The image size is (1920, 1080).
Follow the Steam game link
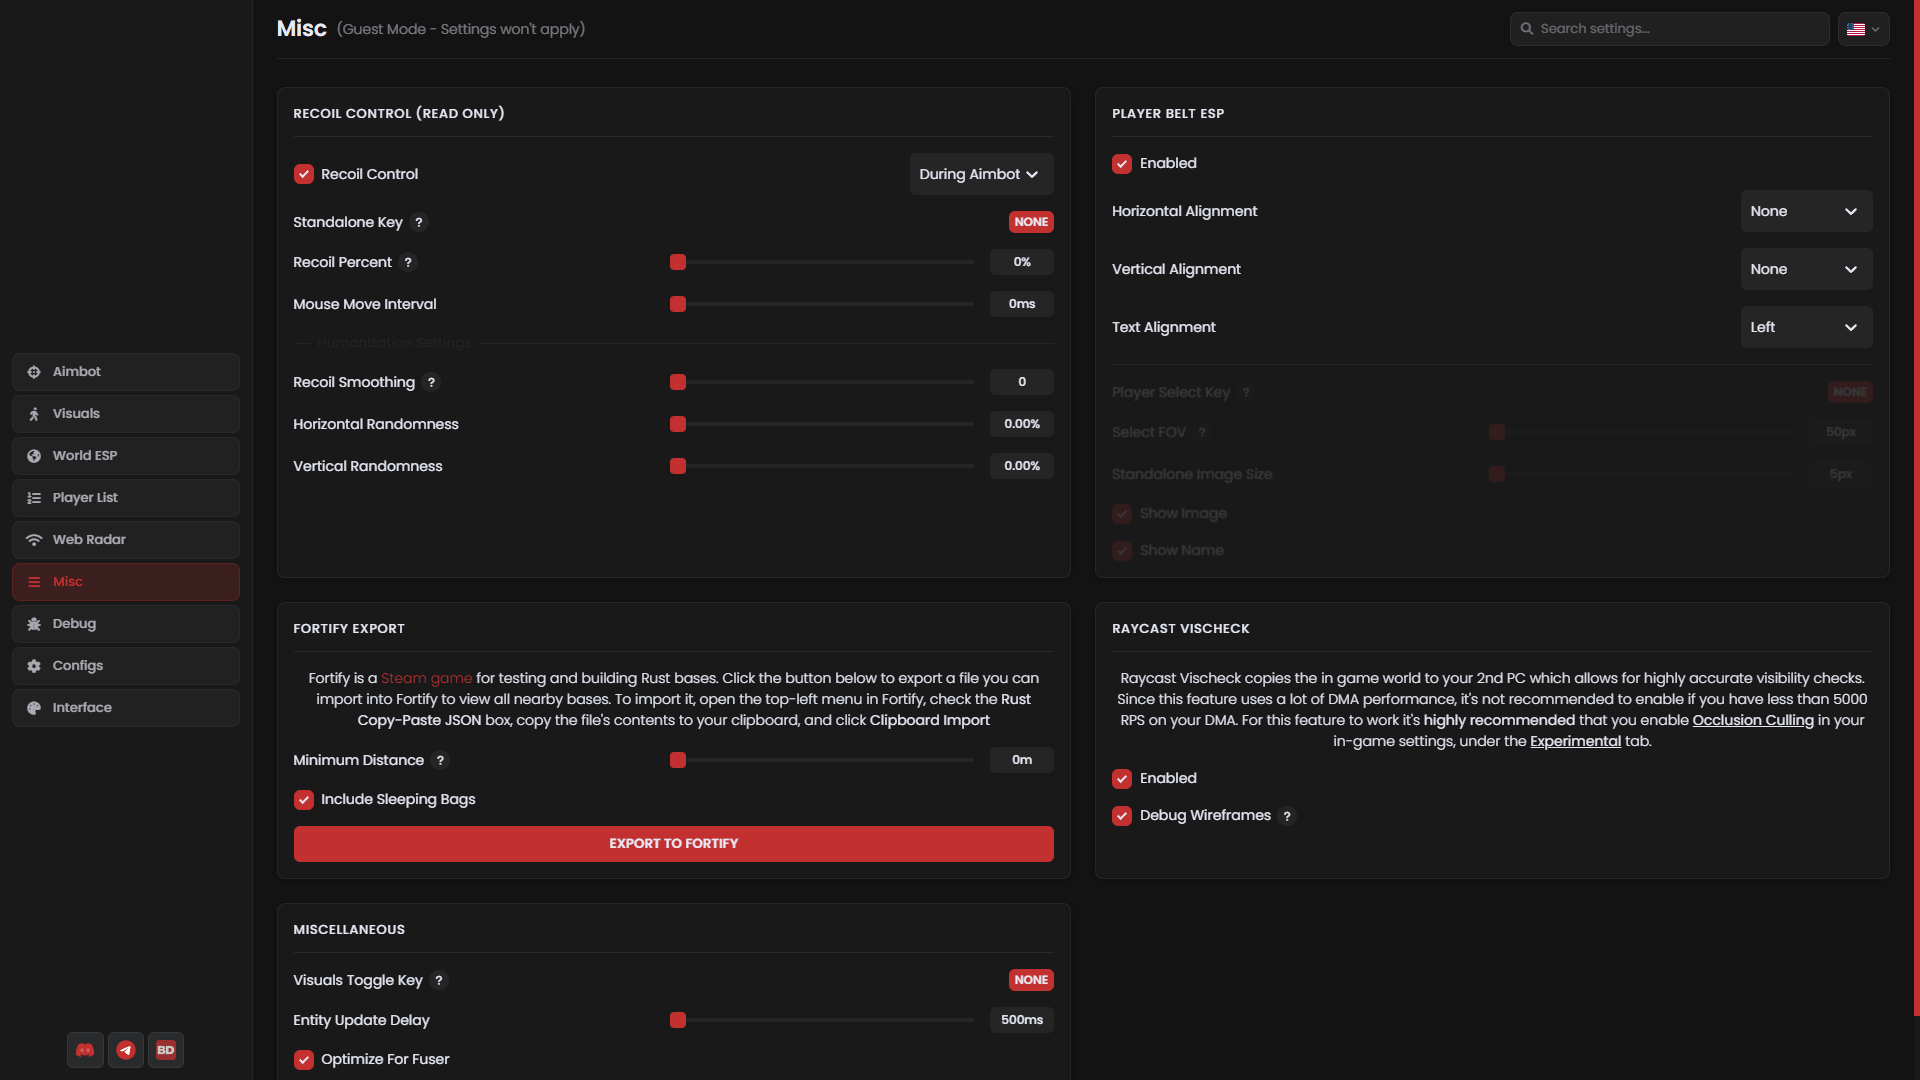click(x=426, y=678)
